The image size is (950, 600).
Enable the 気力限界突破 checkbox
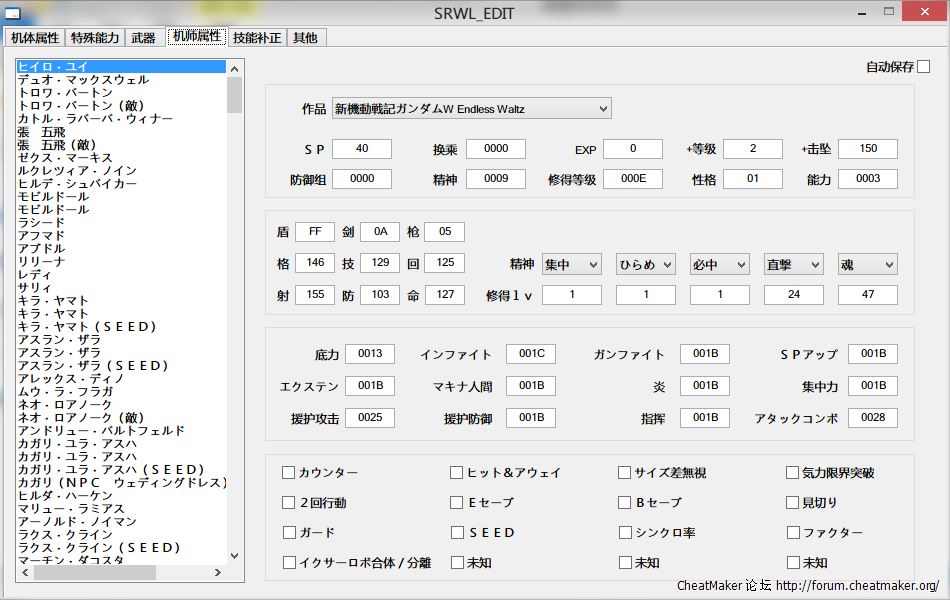pyautogui.click(x=793, y=473)
